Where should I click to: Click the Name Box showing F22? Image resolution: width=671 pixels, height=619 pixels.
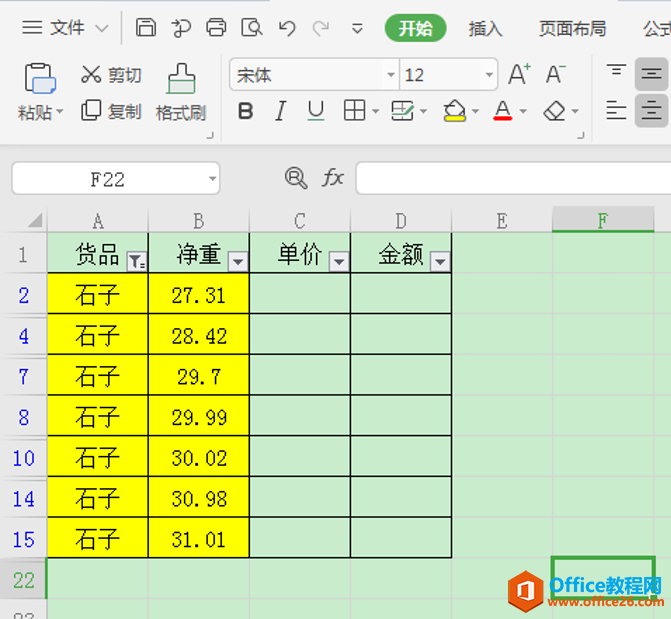point(108,179)
